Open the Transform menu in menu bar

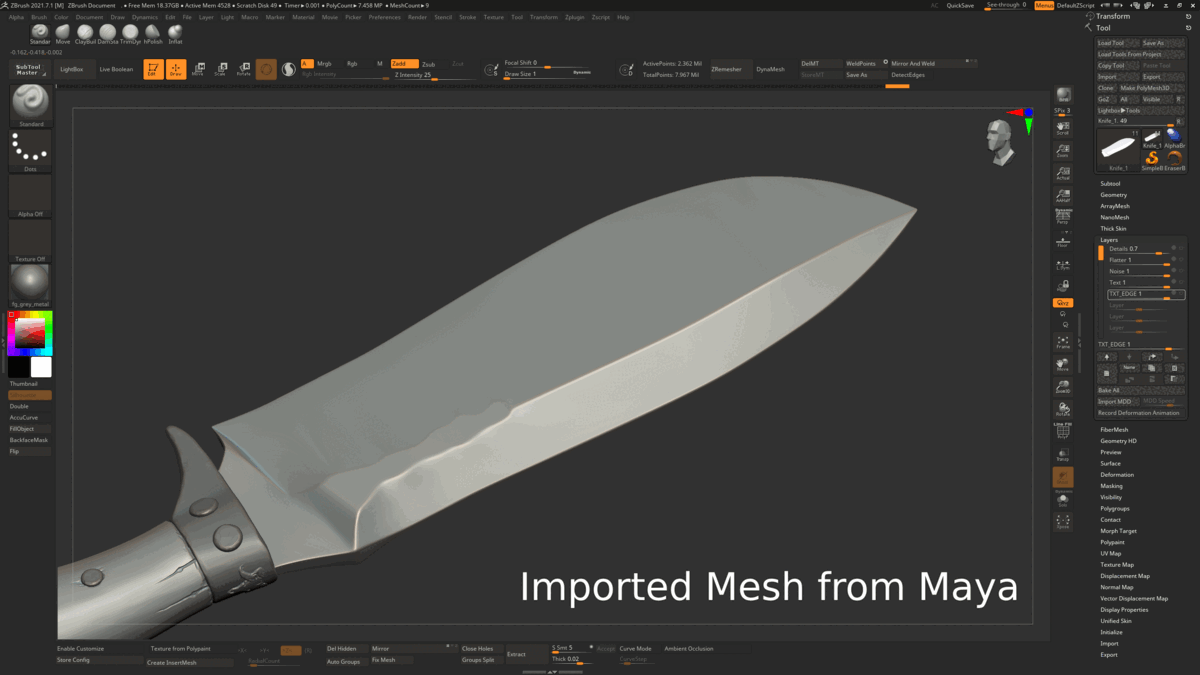coord(545,17)
